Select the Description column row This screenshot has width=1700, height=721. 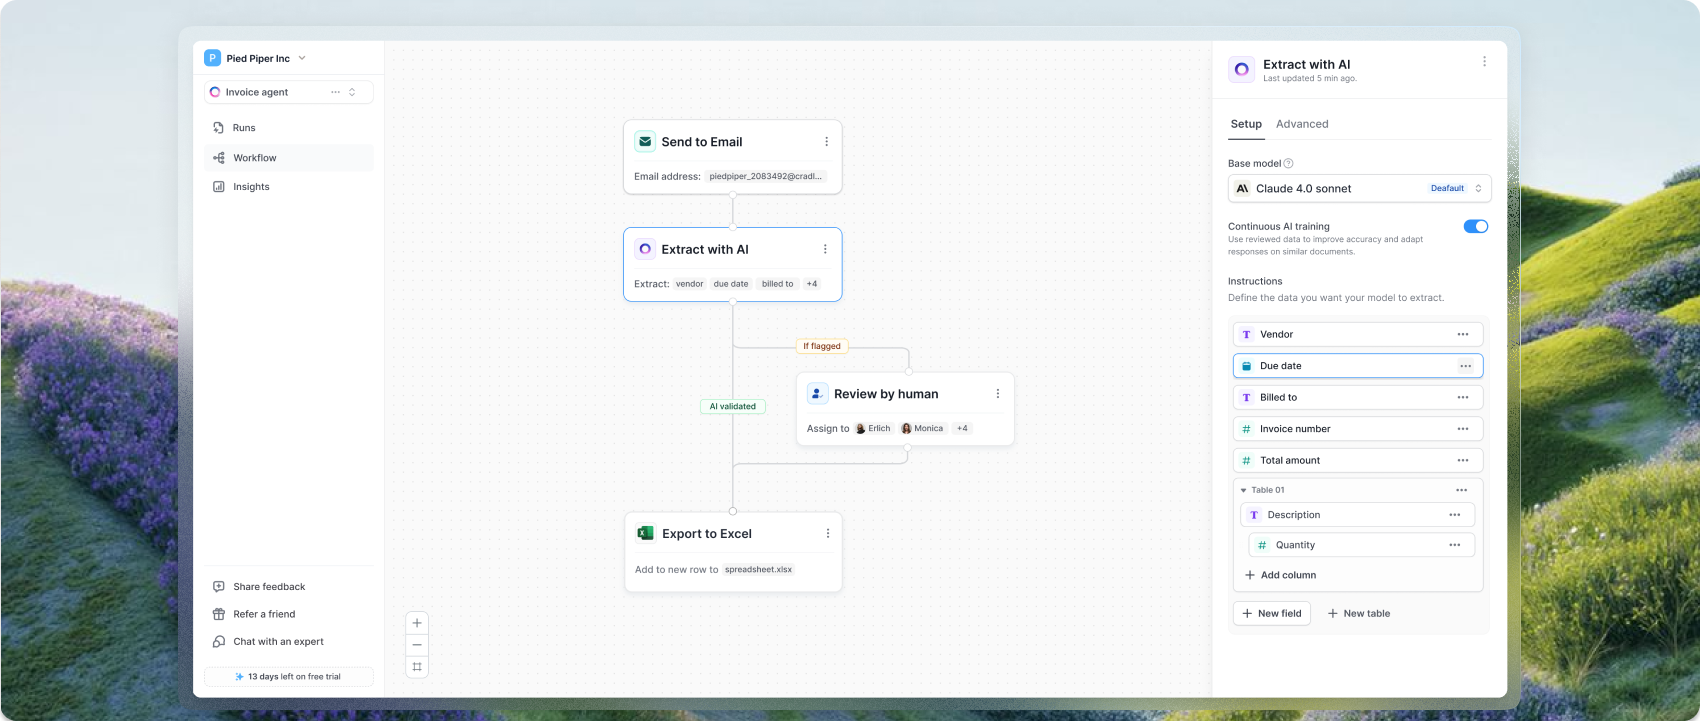(x=1358, y=515)
